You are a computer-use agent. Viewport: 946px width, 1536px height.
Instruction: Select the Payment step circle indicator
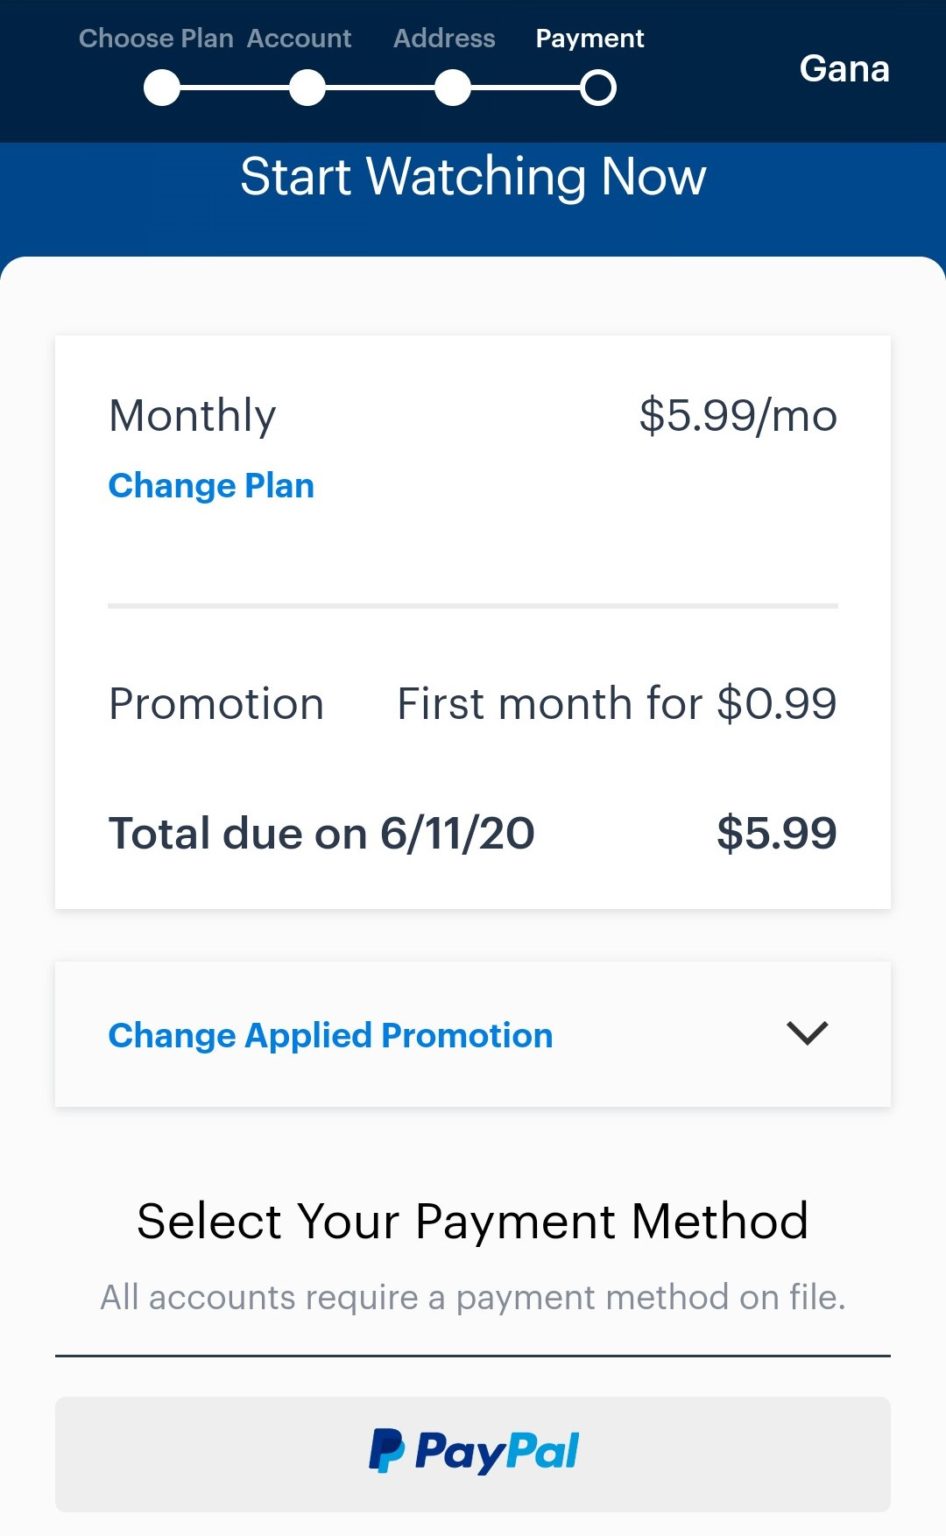point(597,87)
